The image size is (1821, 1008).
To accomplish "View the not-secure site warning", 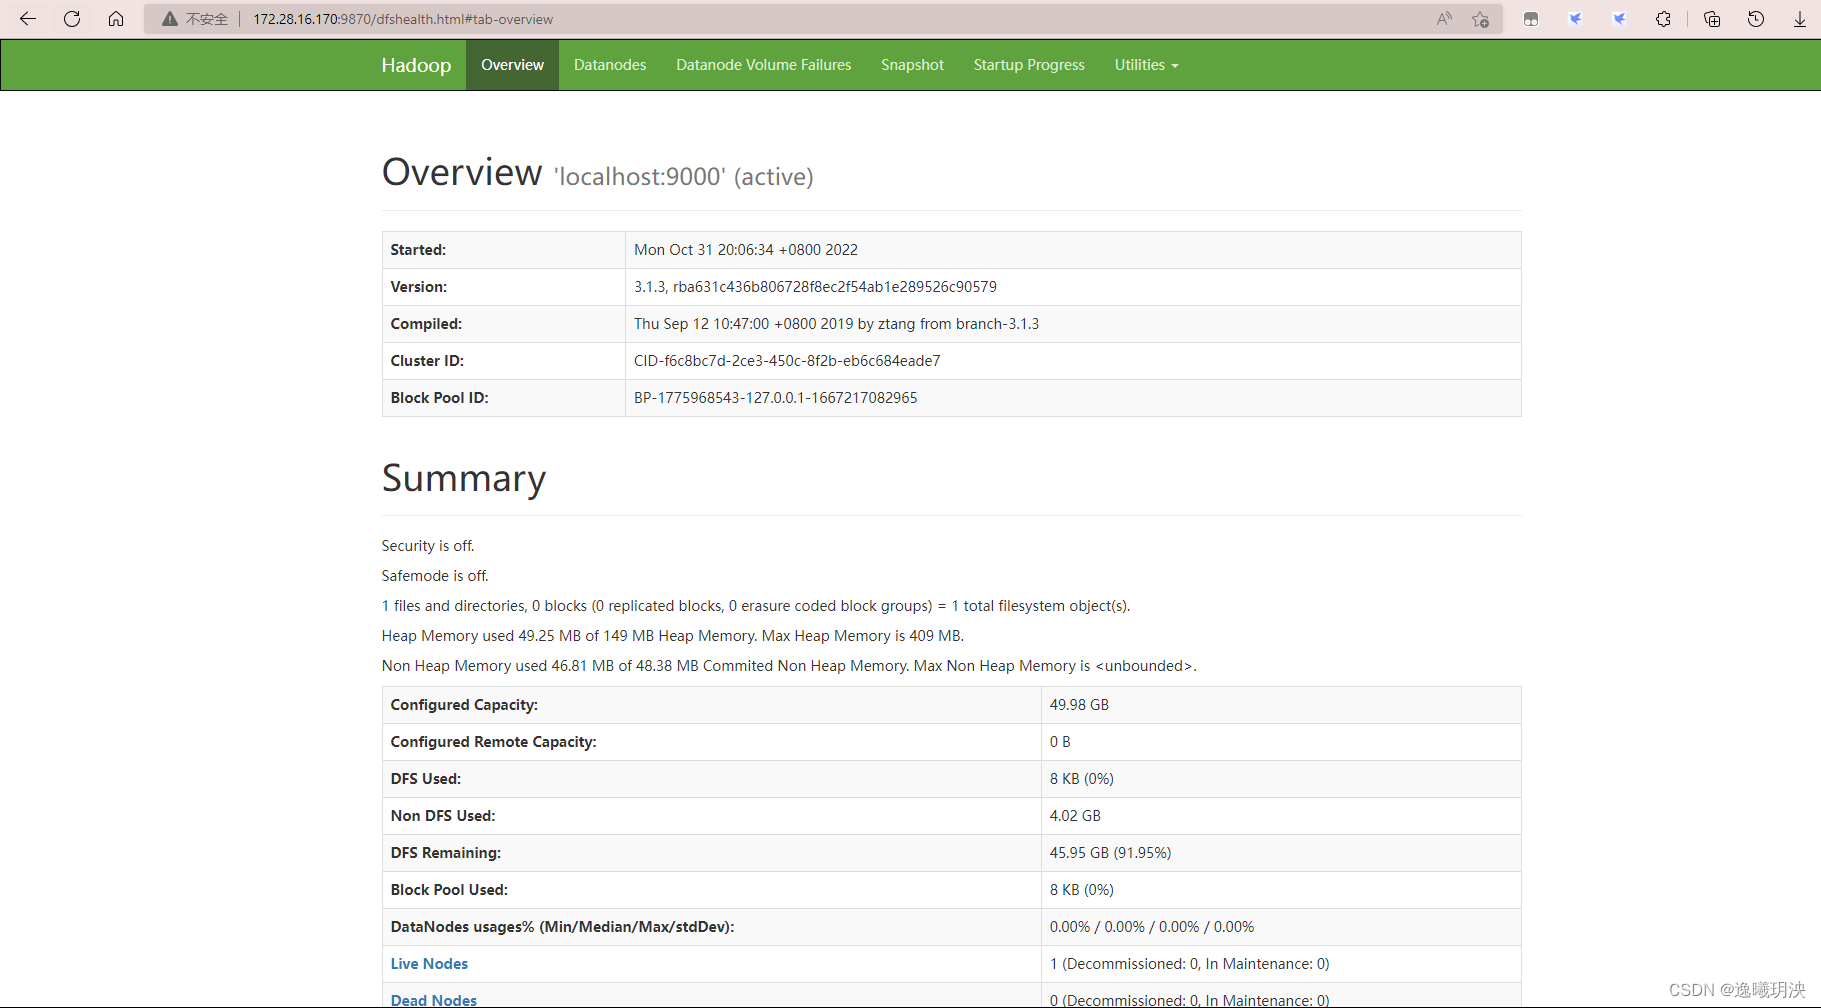I will point(196,19).
